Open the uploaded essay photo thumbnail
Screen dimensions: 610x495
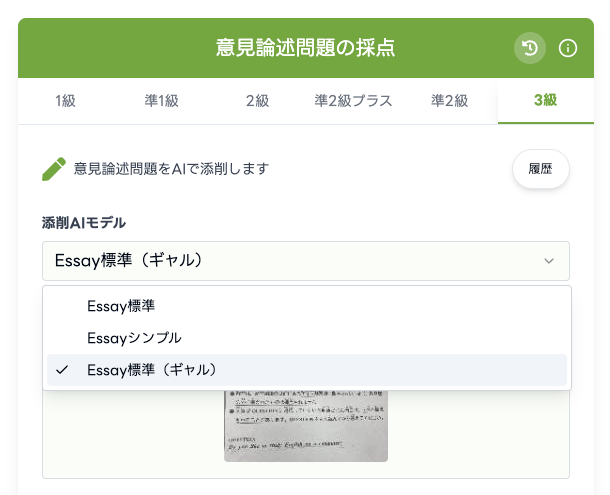pos(305,425)
